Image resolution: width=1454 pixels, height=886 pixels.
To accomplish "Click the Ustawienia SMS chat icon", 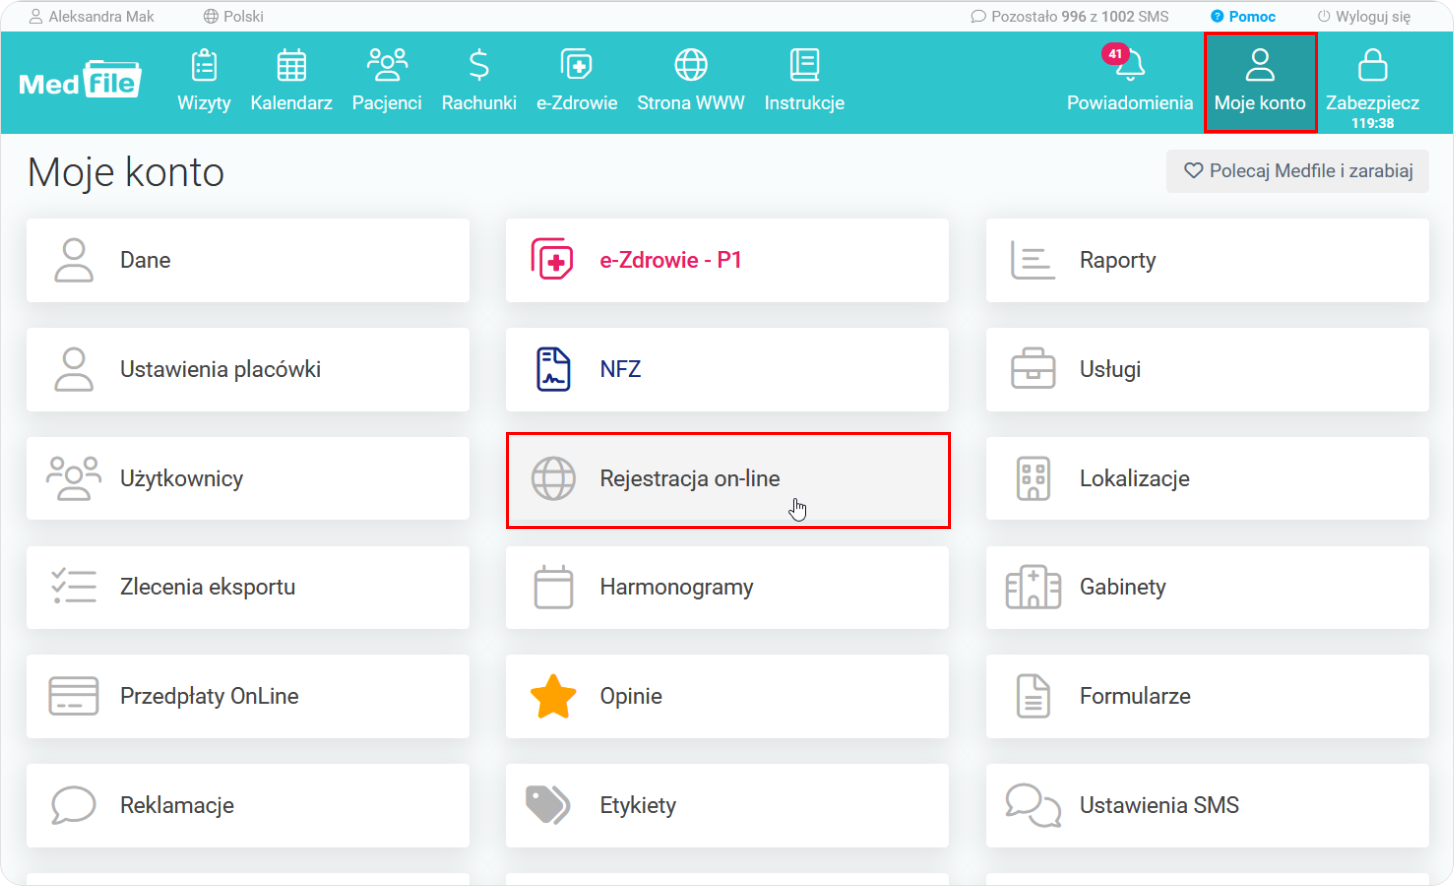I will 1033,805.
